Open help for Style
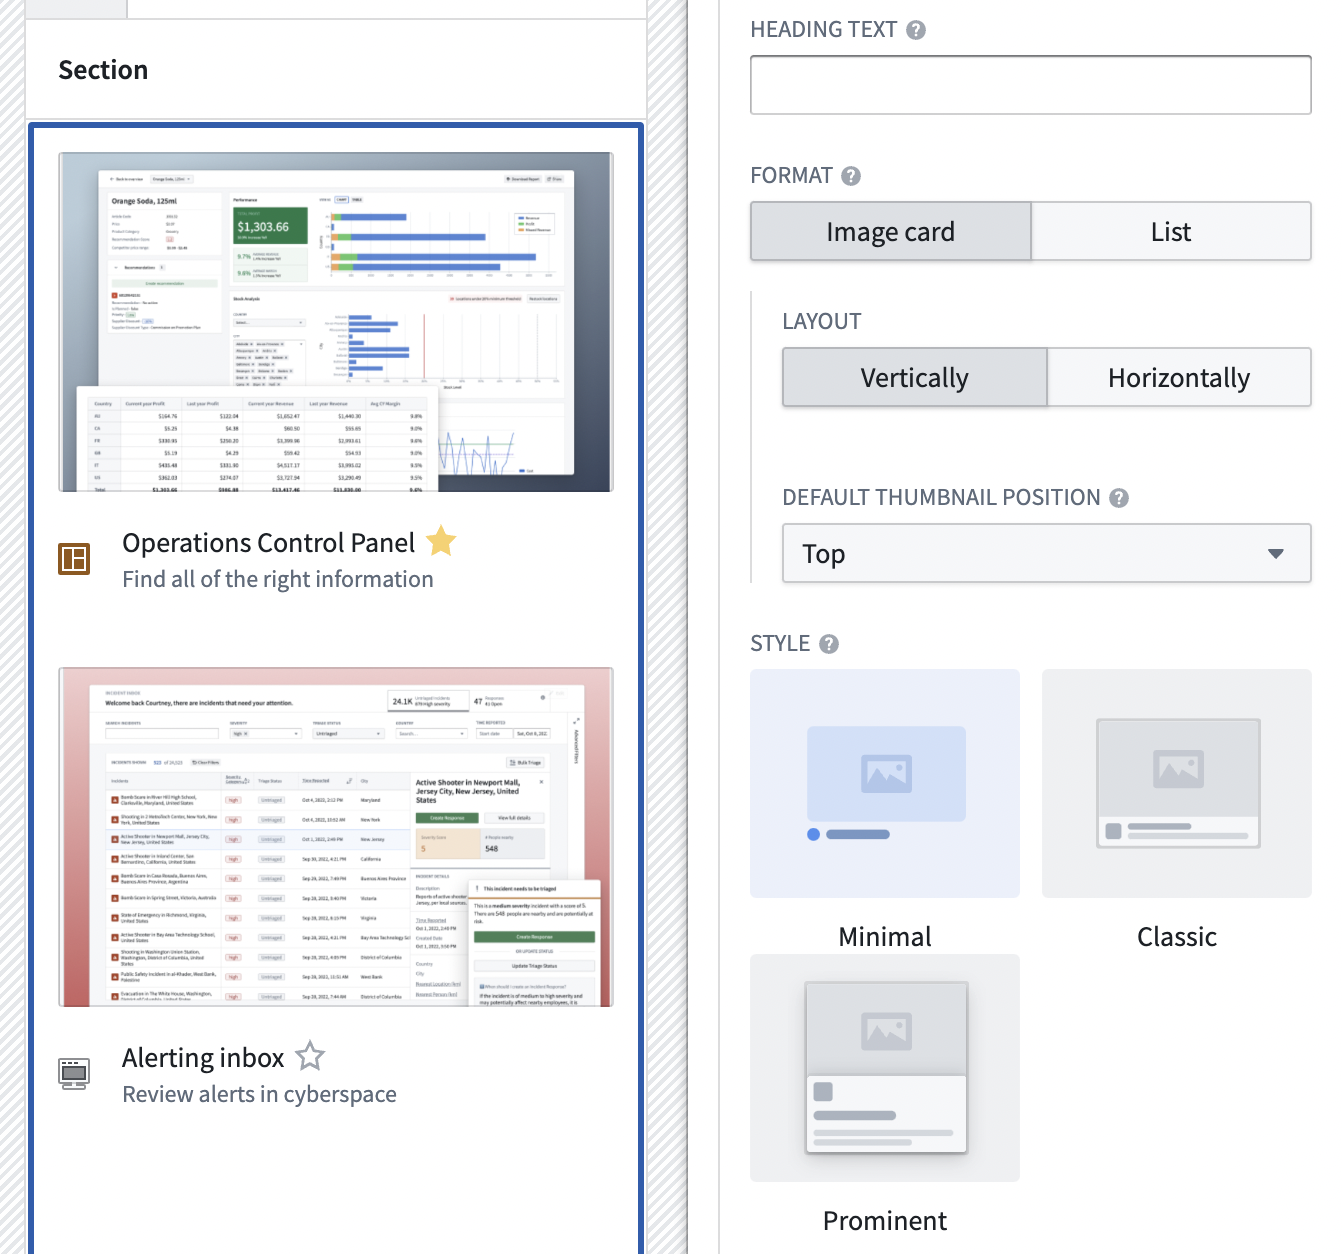 (x=829, y=644)
